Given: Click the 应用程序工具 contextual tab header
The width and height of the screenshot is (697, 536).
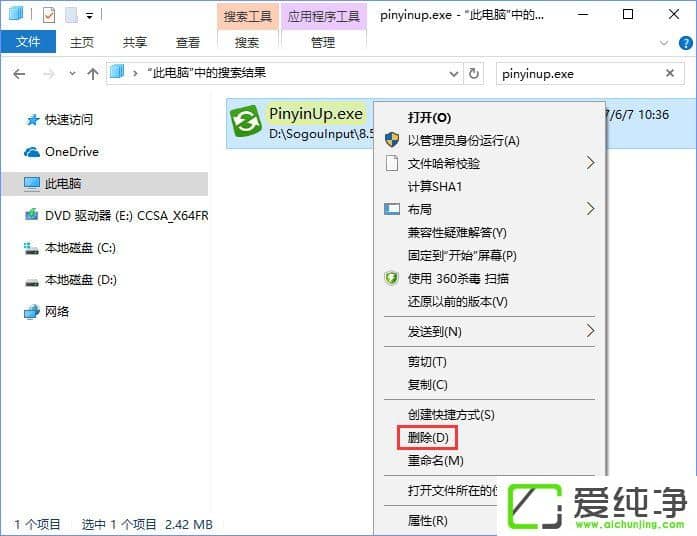Looking at the screenshot, I should (x=323, y=16).
